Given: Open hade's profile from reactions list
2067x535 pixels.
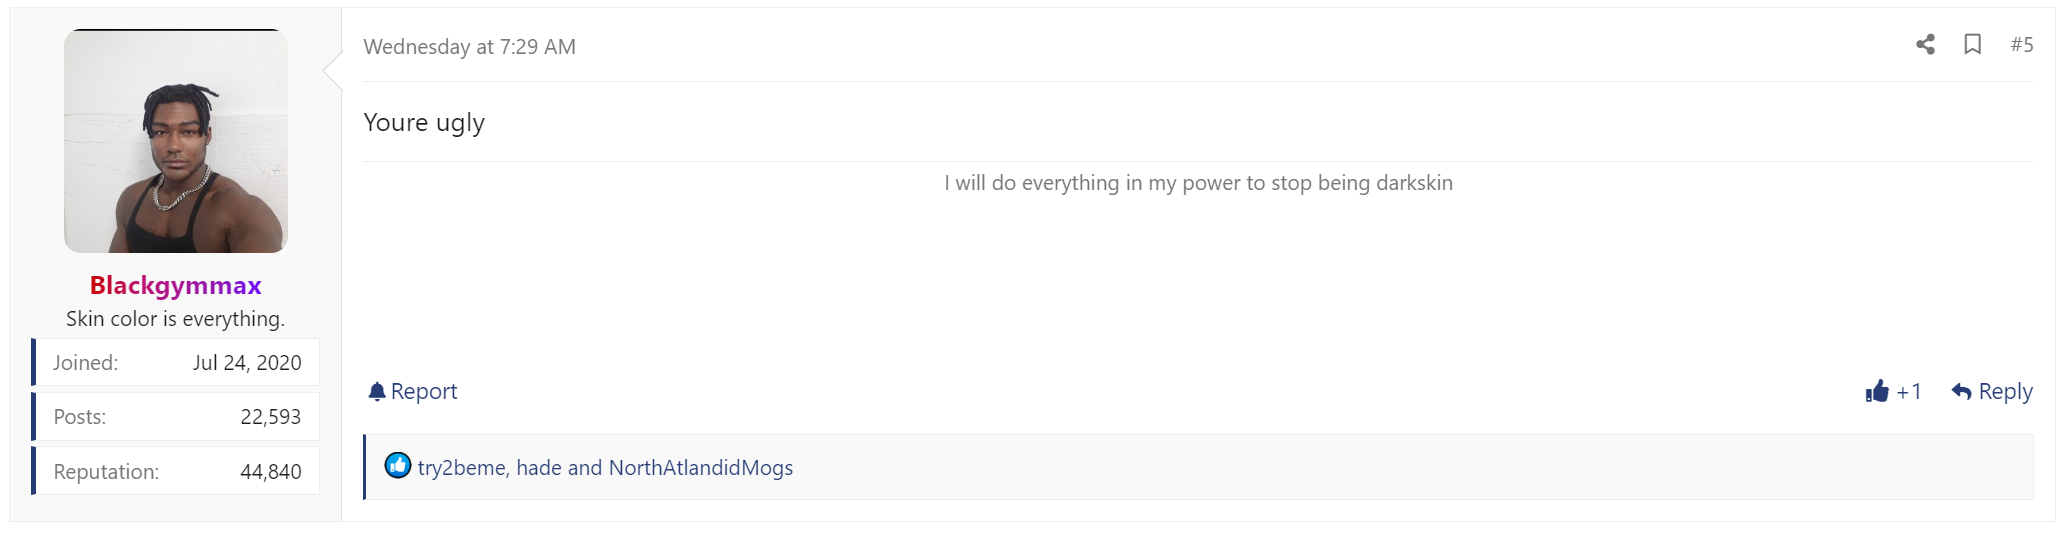Looking at the screenshot, I should click(x=538, y=468).
